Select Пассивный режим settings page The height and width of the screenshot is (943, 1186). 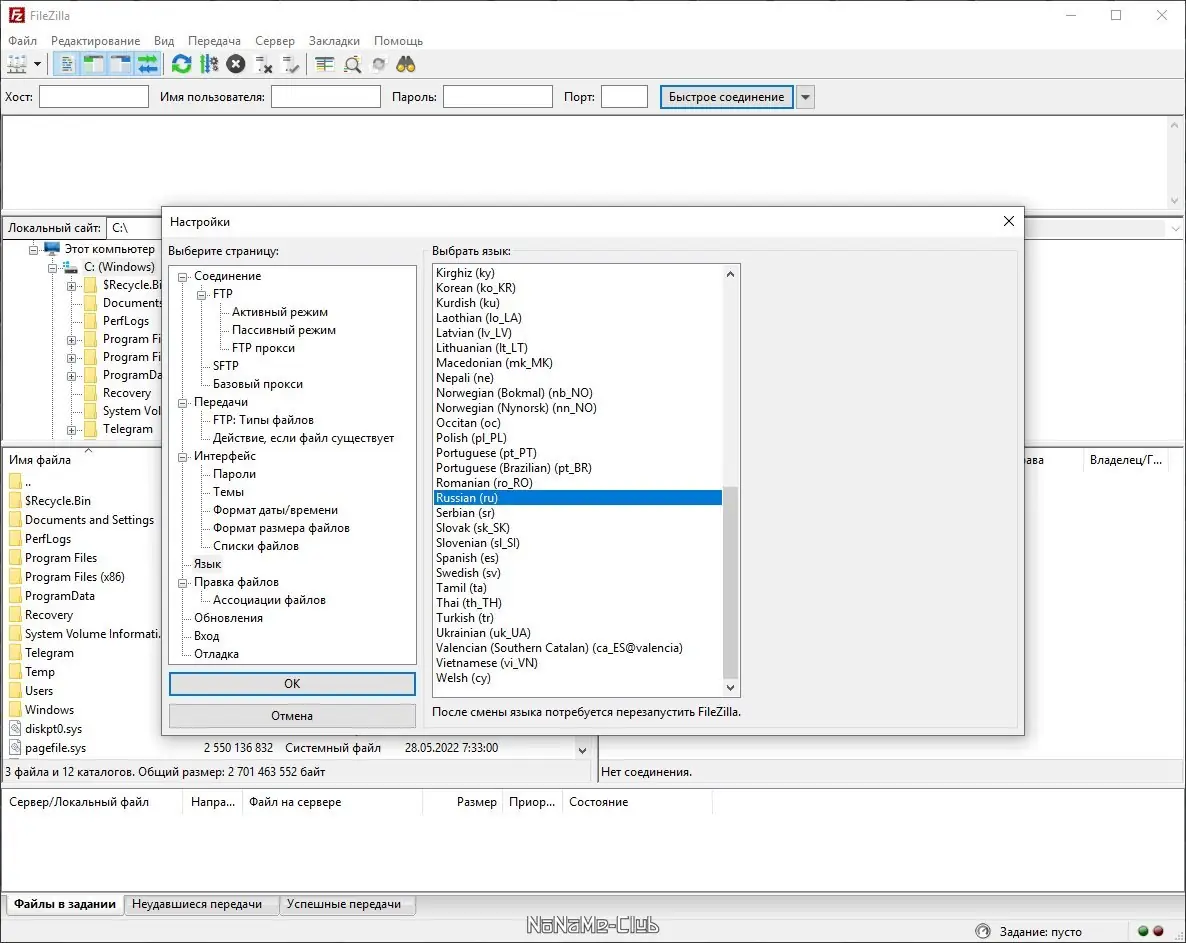click(284, 330)
